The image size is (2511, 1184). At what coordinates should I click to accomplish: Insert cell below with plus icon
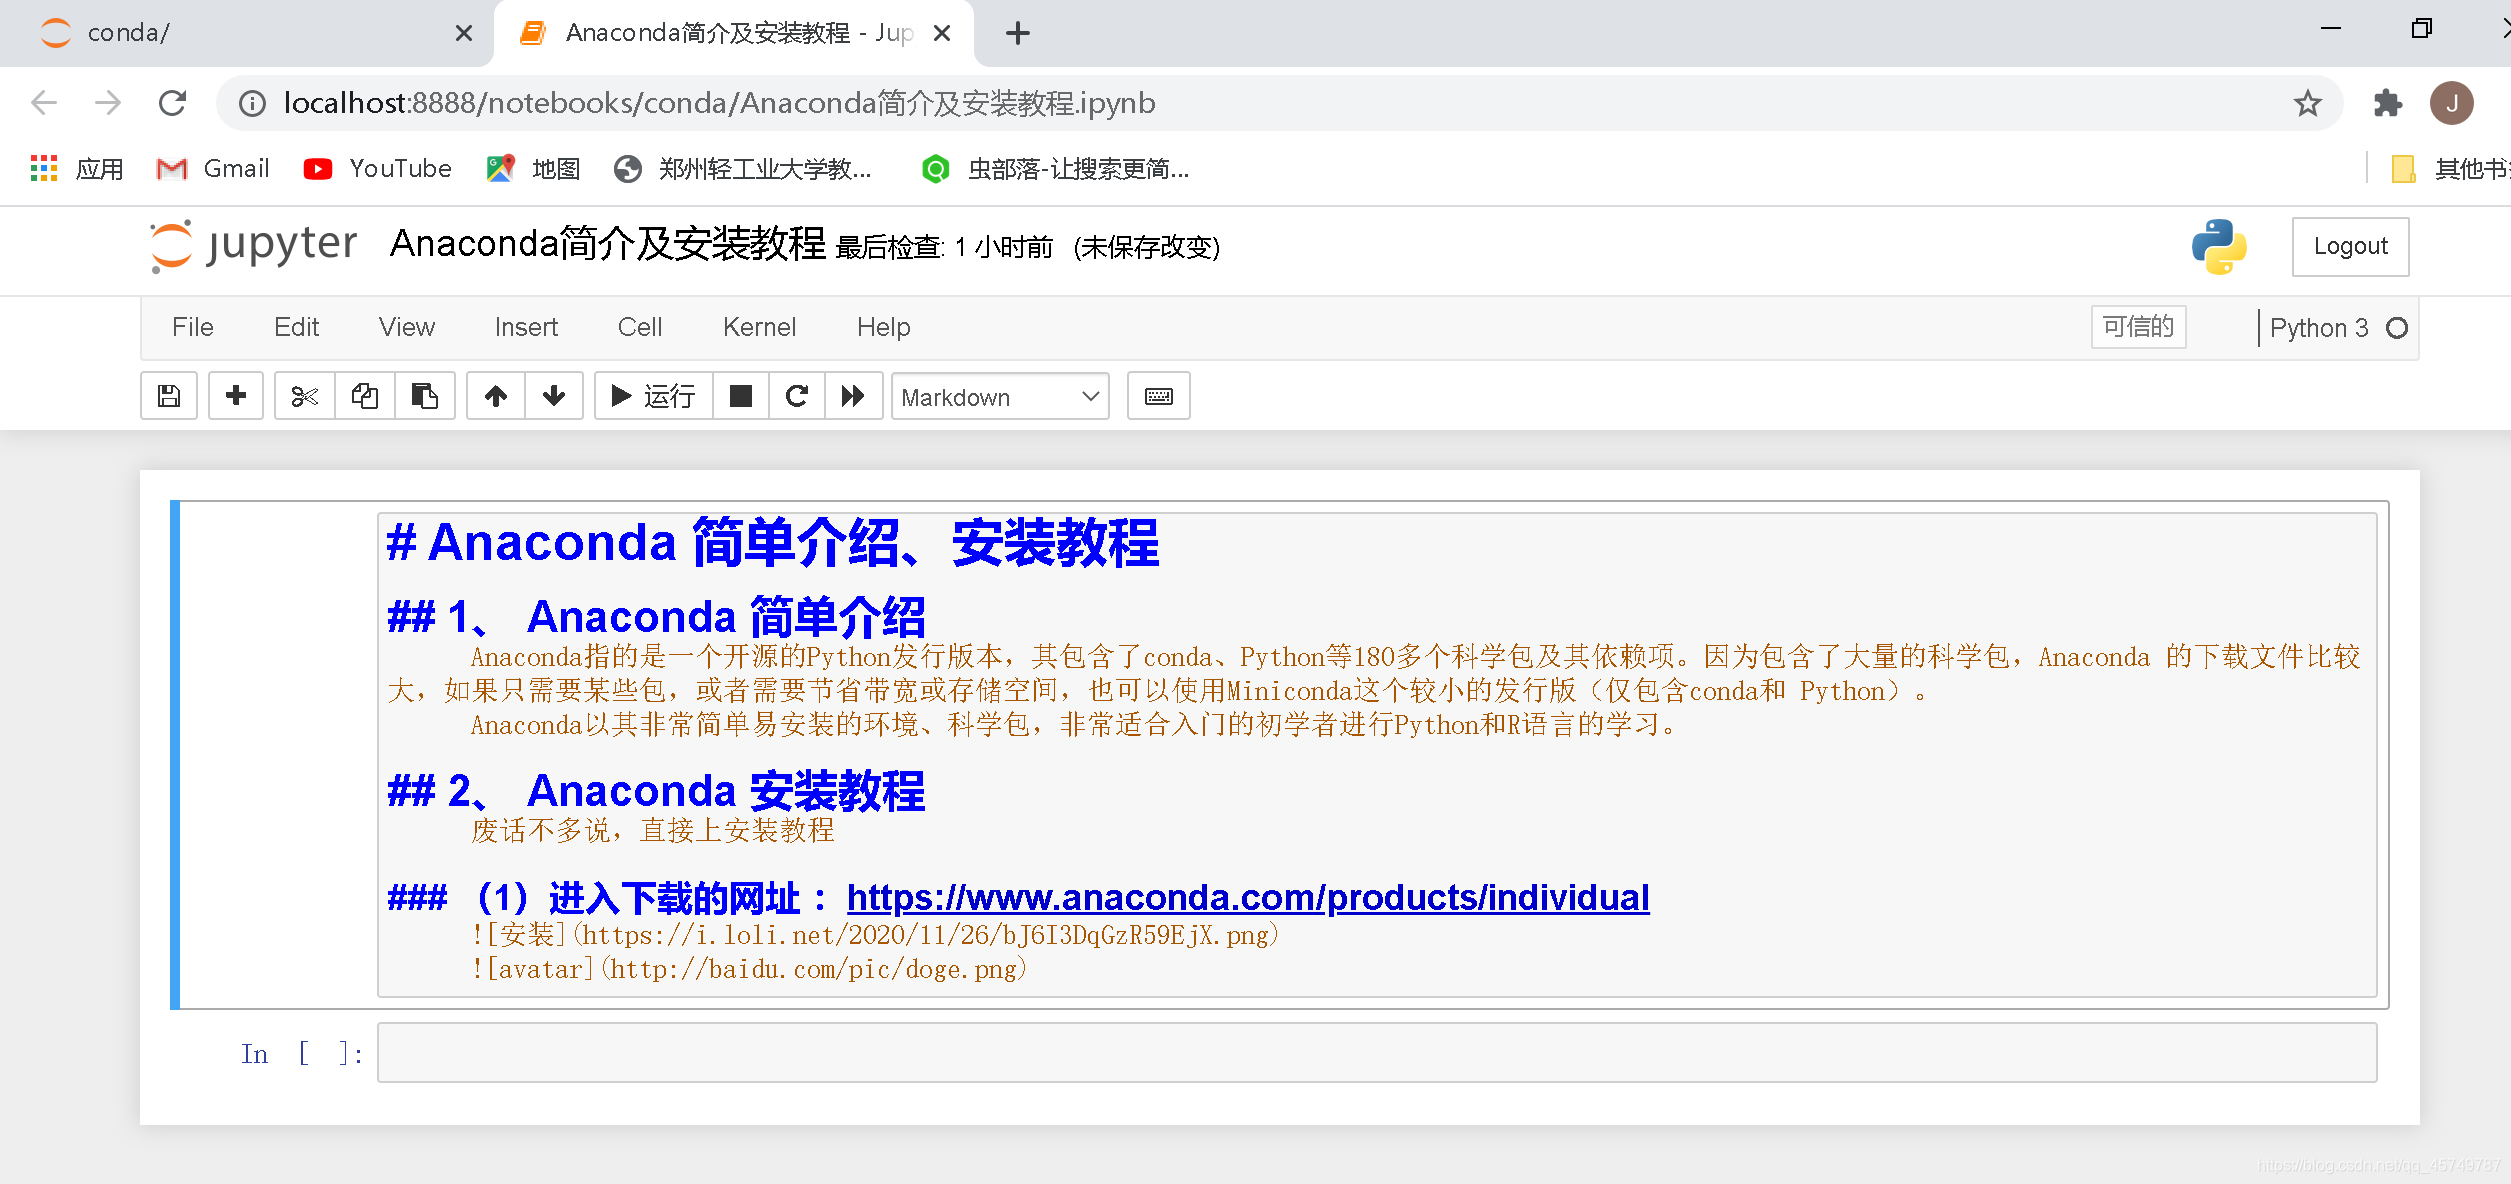pos(236,397)
